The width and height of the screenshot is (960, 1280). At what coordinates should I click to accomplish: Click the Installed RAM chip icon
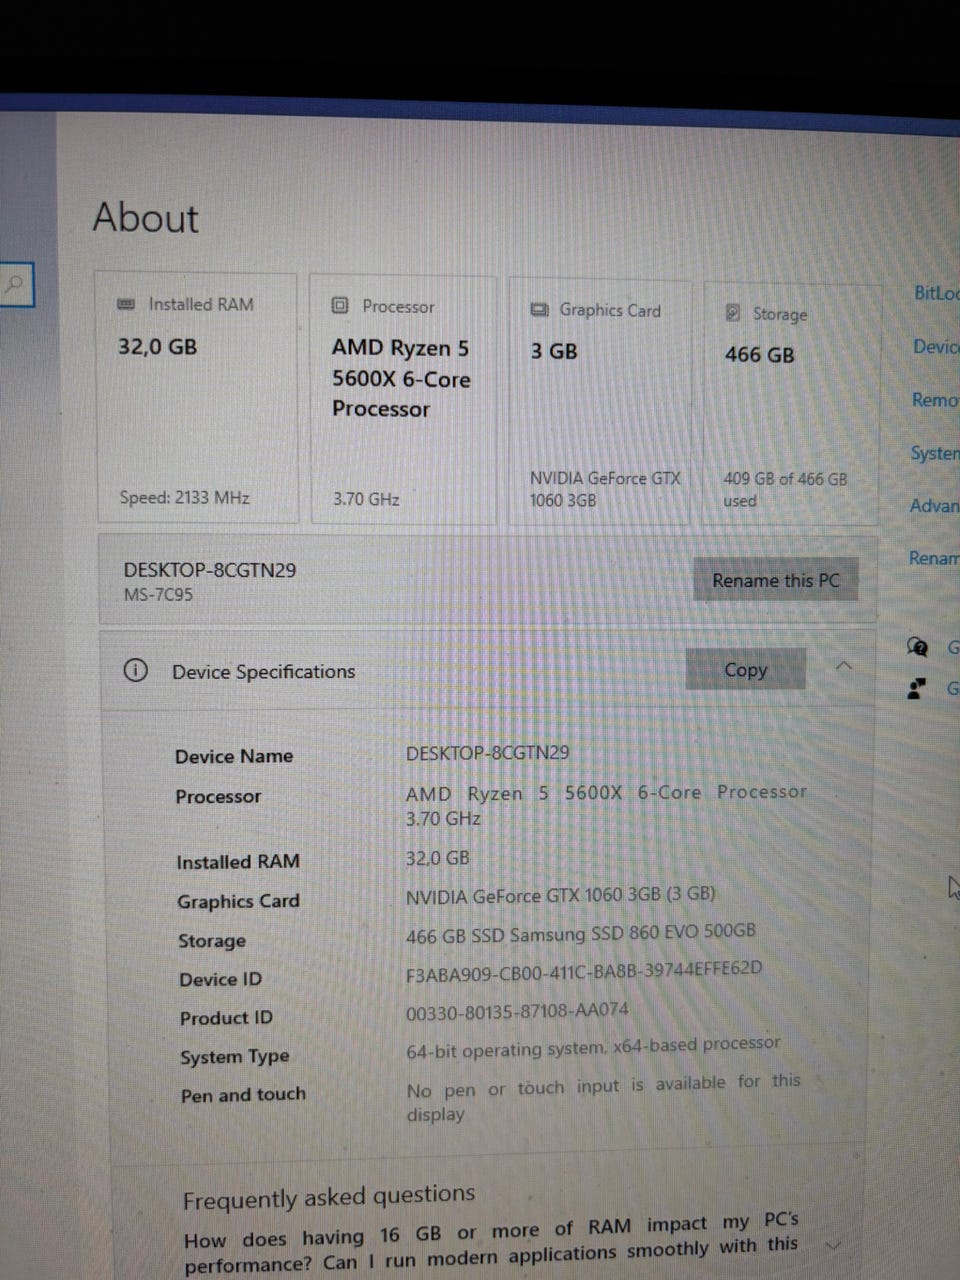pyautogui.click(x=126, y=304)
